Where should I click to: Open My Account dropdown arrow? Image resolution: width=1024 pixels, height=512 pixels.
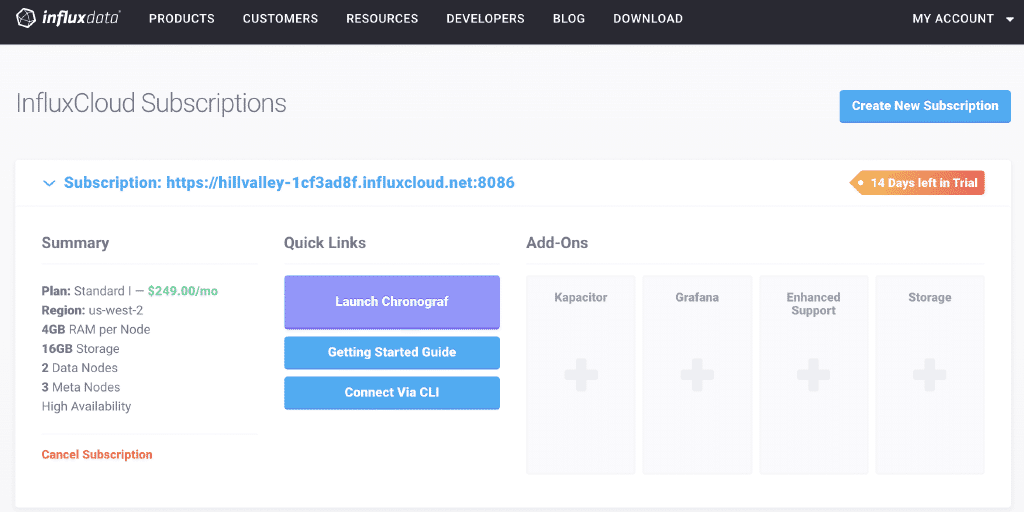pos(1010,19)
